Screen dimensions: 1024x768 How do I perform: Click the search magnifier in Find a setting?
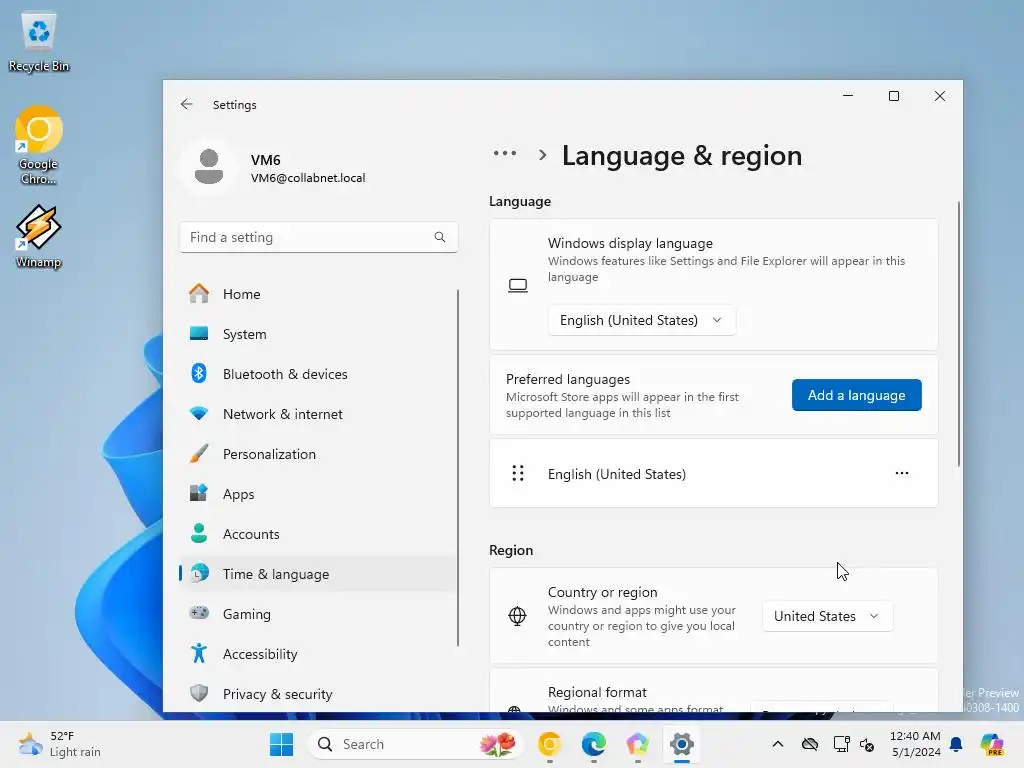point(440,237)
